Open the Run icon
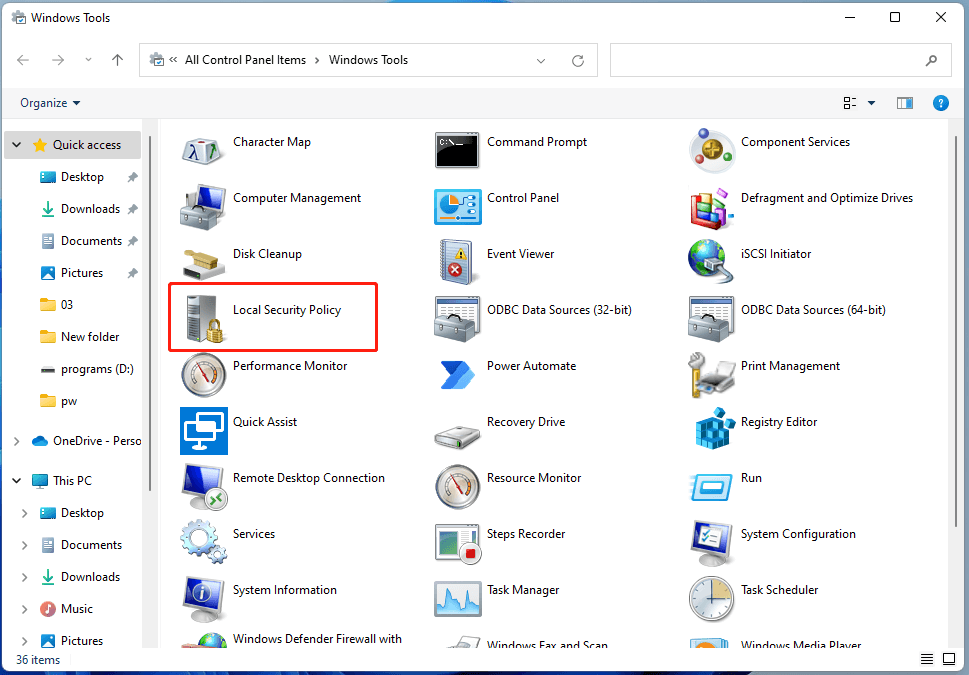This screenshot has height=675, width=969. pos(711,487)
